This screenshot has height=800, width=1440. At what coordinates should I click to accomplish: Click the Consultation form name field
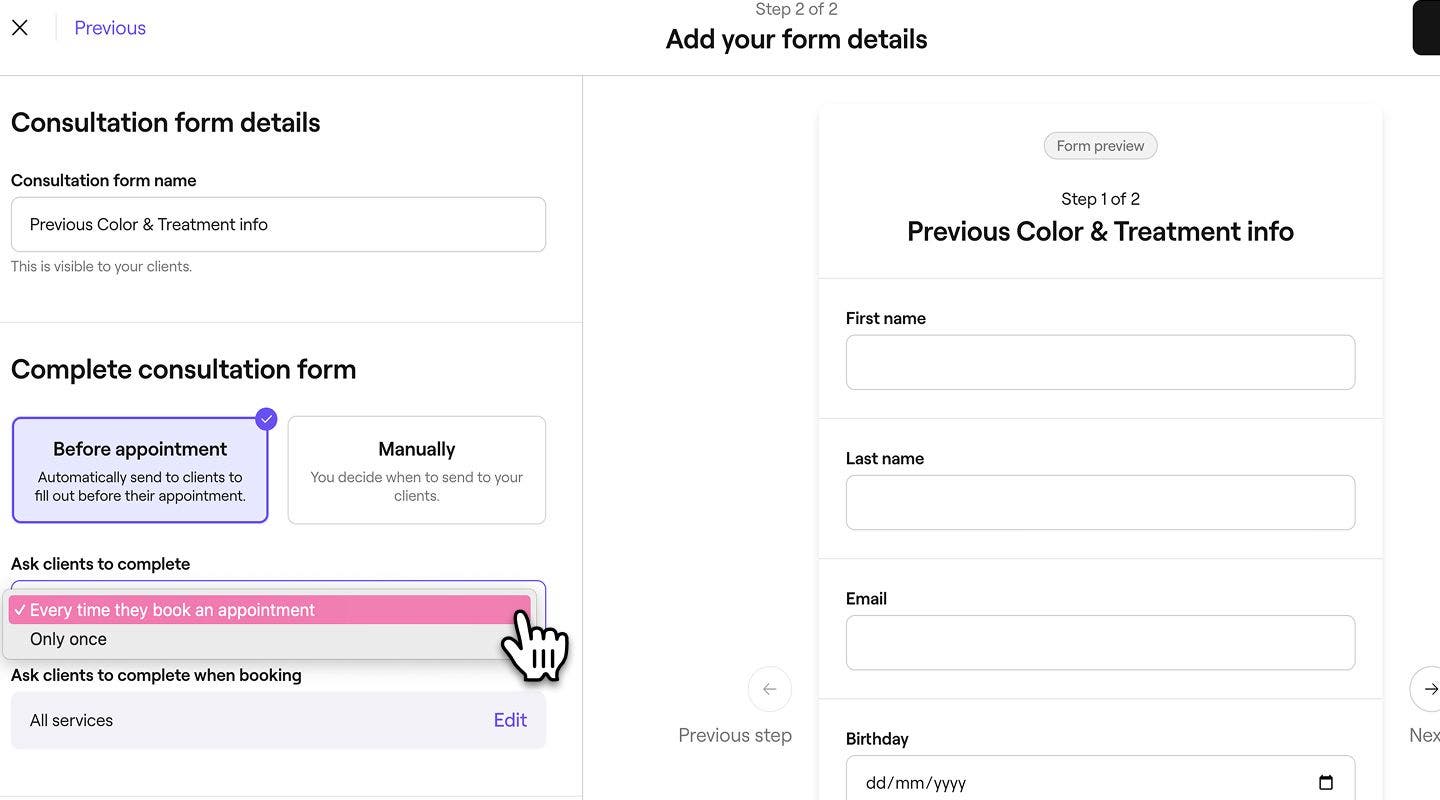pos(278,224)
